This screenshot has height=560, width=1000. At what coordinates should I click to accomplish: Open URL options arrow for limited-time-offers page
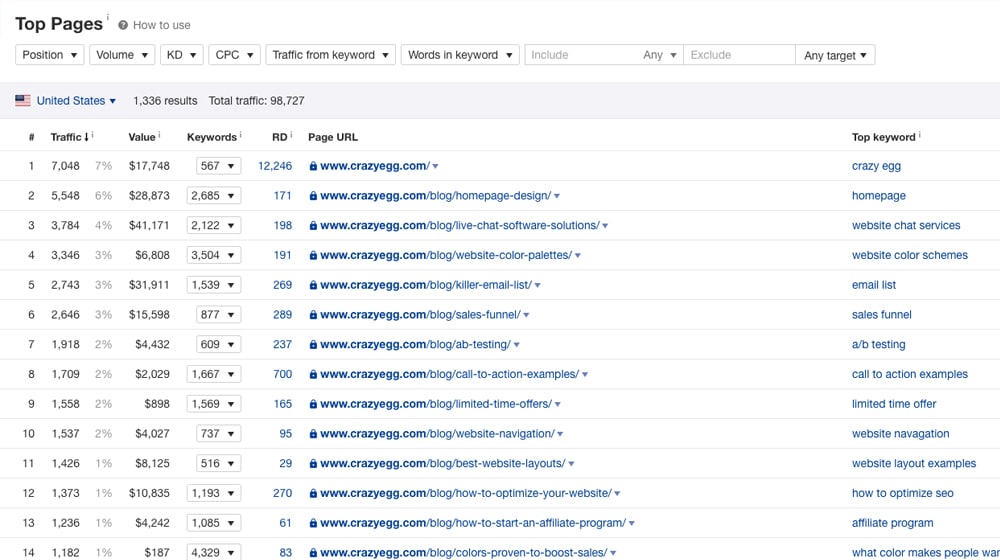pos(557,404)
